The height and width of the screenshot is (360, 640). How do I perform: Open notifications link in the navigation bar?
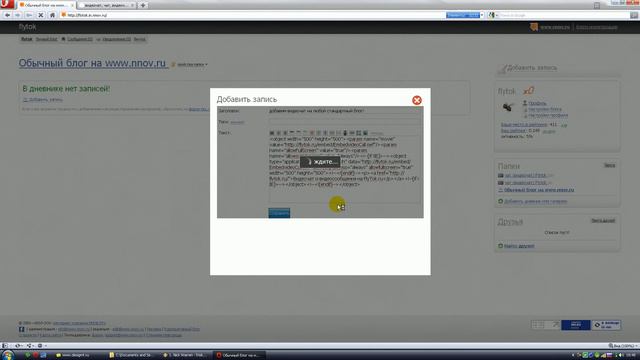click(x=116, y=39)
